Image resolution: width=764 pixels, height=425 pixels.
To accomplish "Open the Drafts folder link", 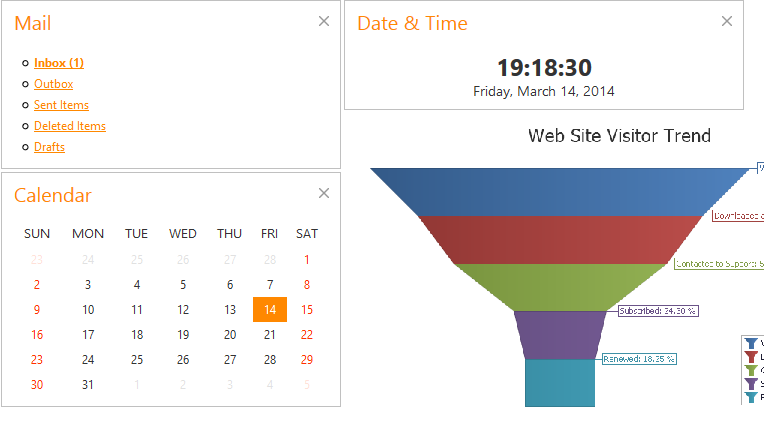I will click(x=49, y=147).
